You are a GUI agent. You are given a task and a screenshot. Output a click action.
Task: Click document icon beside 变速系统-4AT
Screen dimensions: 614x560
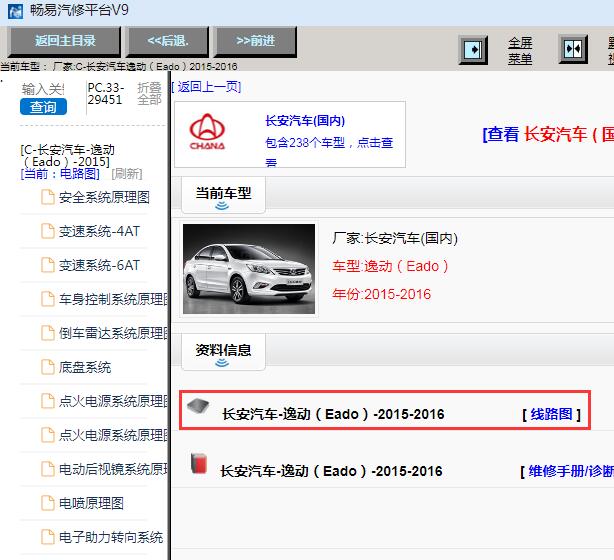(x=48, y=231)
